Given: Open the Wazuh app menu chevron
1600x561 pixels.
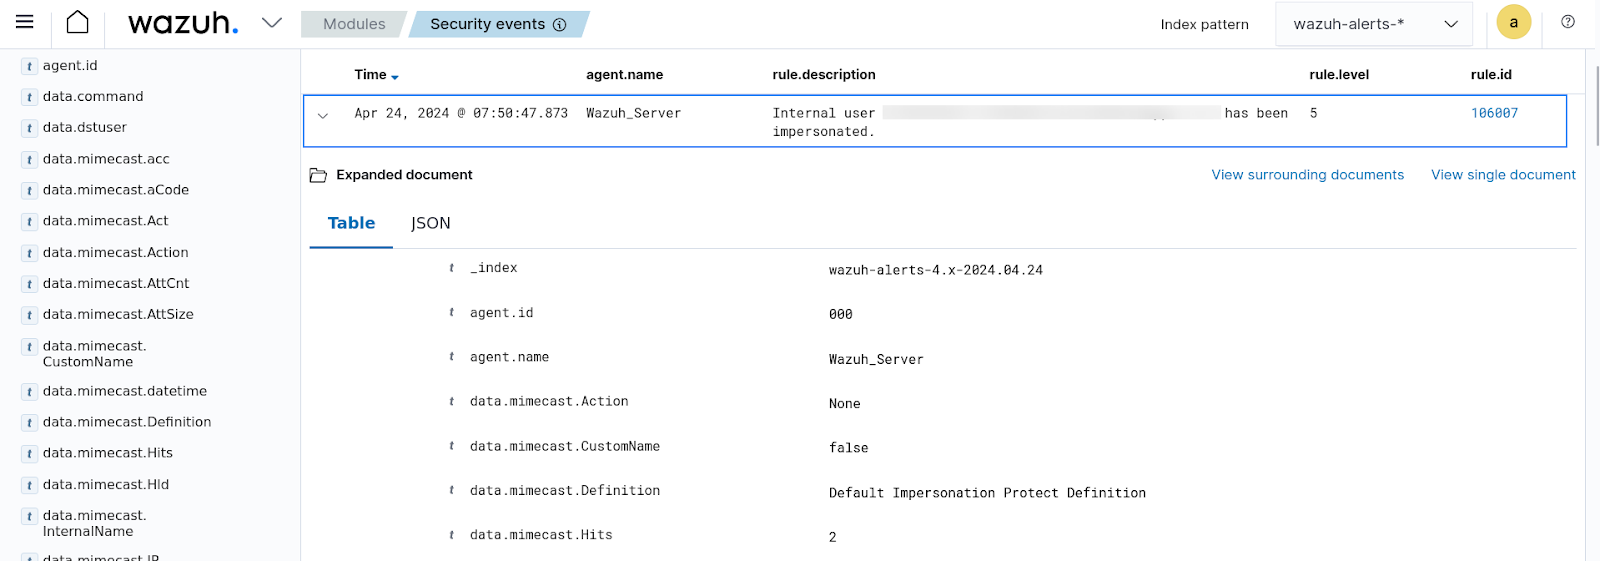Looking at the screenshot, I should [271, 23].
